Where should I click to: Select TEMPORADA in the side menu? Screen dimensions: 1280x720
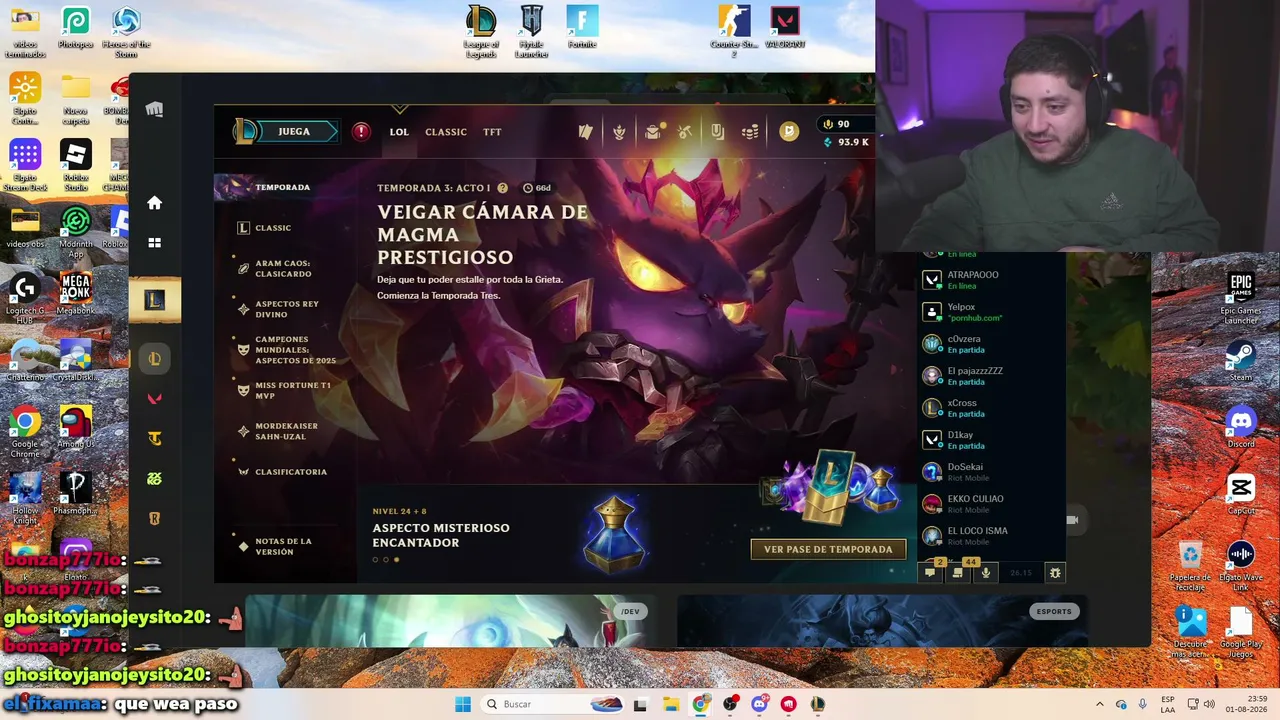(x=282, y=187)
